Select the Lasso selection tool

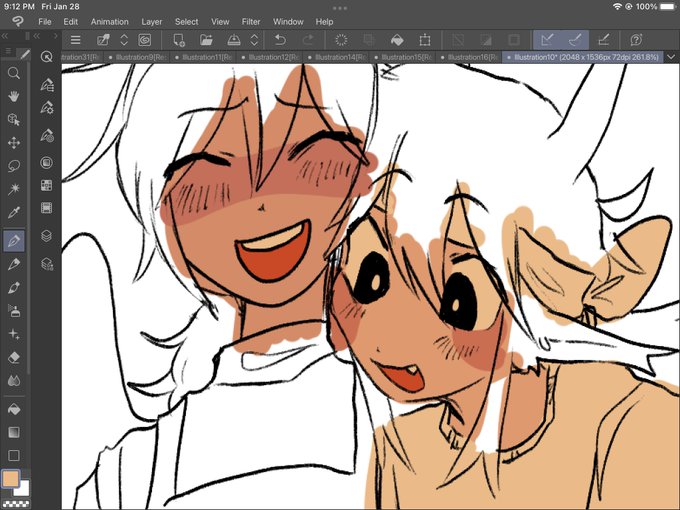(14, 166)
